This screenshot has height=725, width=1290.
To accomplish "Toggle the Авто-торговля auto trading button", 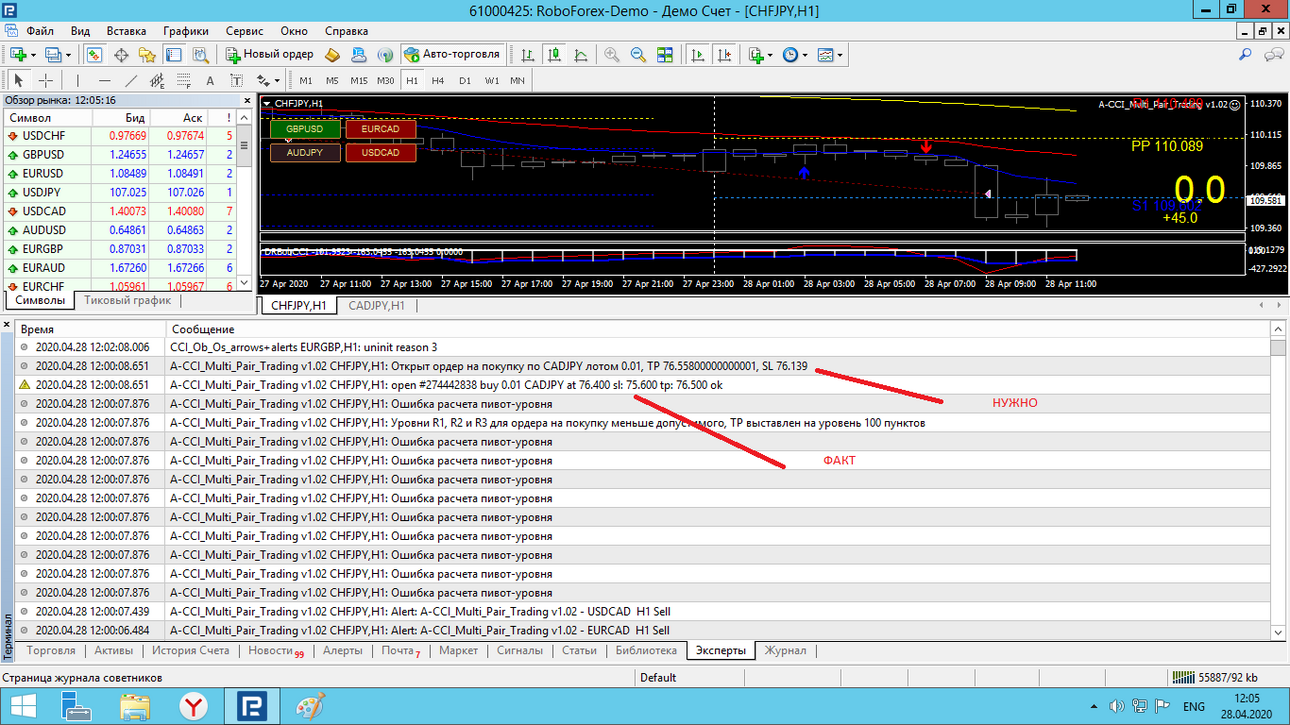I will 451,54.
